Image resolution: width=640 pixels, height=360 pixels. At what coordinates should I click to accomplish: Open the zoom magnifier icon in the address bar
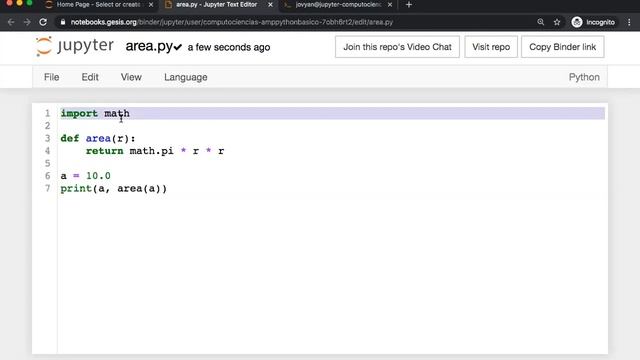point(541,22)
